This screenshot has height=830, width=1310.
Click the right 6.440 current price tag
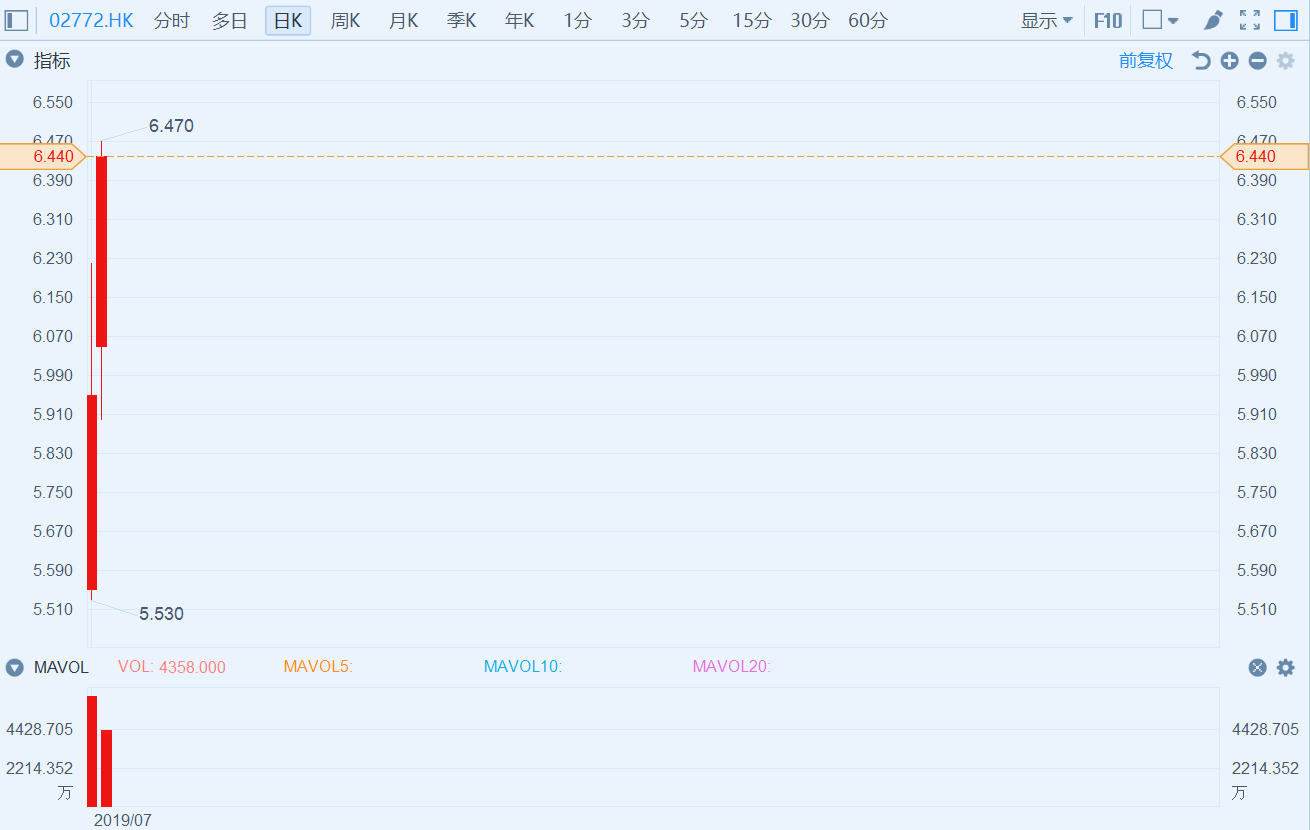pos(1265,156)
